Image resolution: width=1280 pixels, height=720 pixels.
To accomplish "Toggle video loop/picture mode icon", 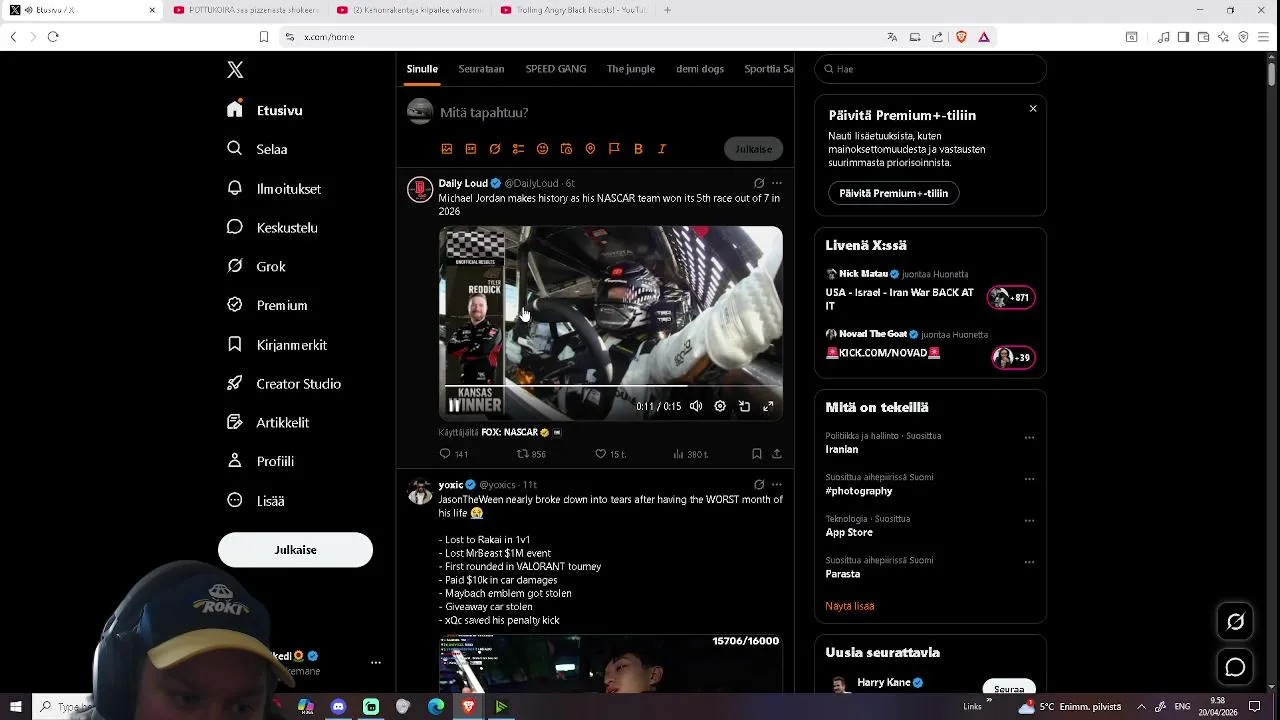I will pos(744,406).
